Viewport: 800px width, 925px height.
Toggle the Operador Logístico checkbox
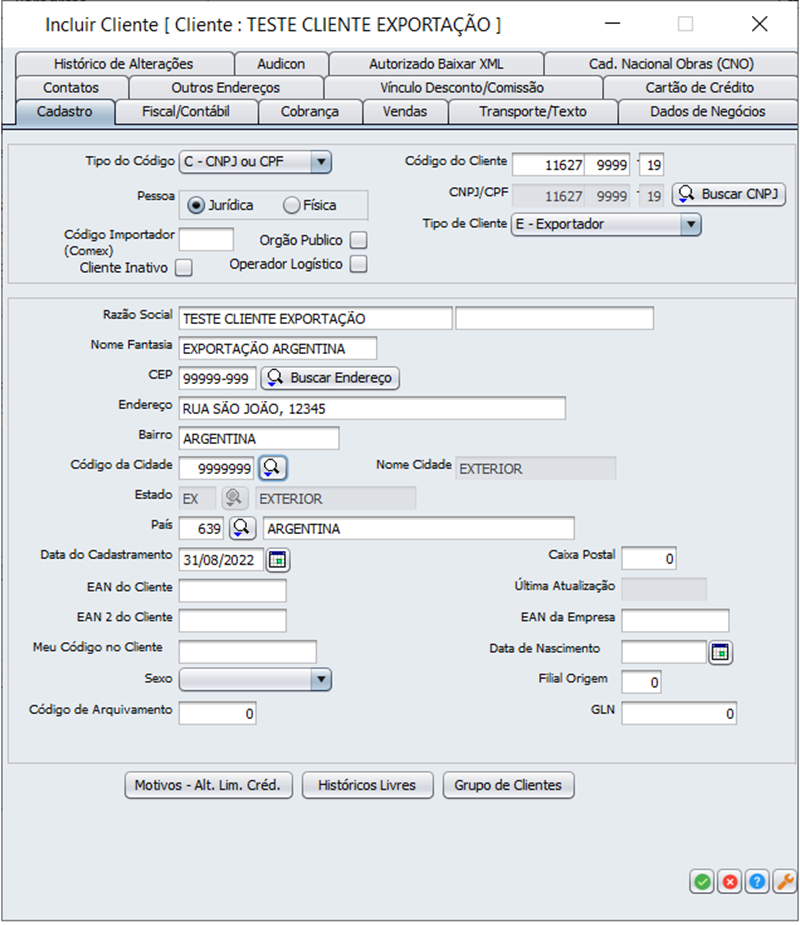click(359, 264)
